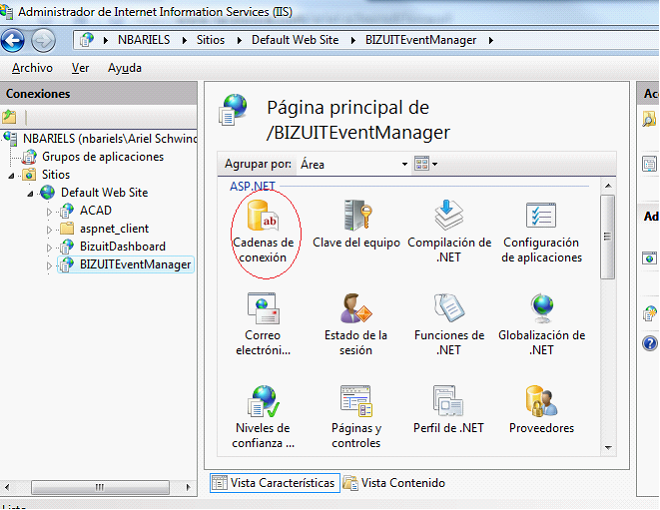
Task: Click the Forward navigation arrow
Action: (x=43, y=40)
